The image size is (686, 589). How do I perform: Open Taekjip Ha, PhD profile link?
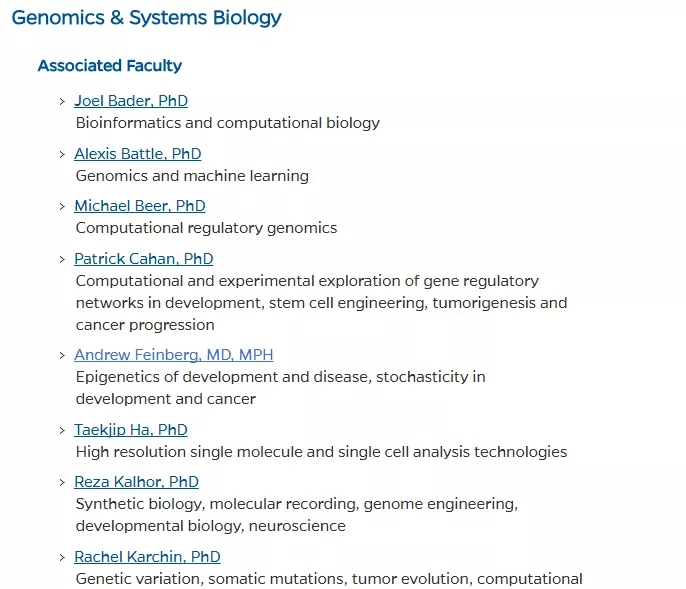(x=131, y=430)
